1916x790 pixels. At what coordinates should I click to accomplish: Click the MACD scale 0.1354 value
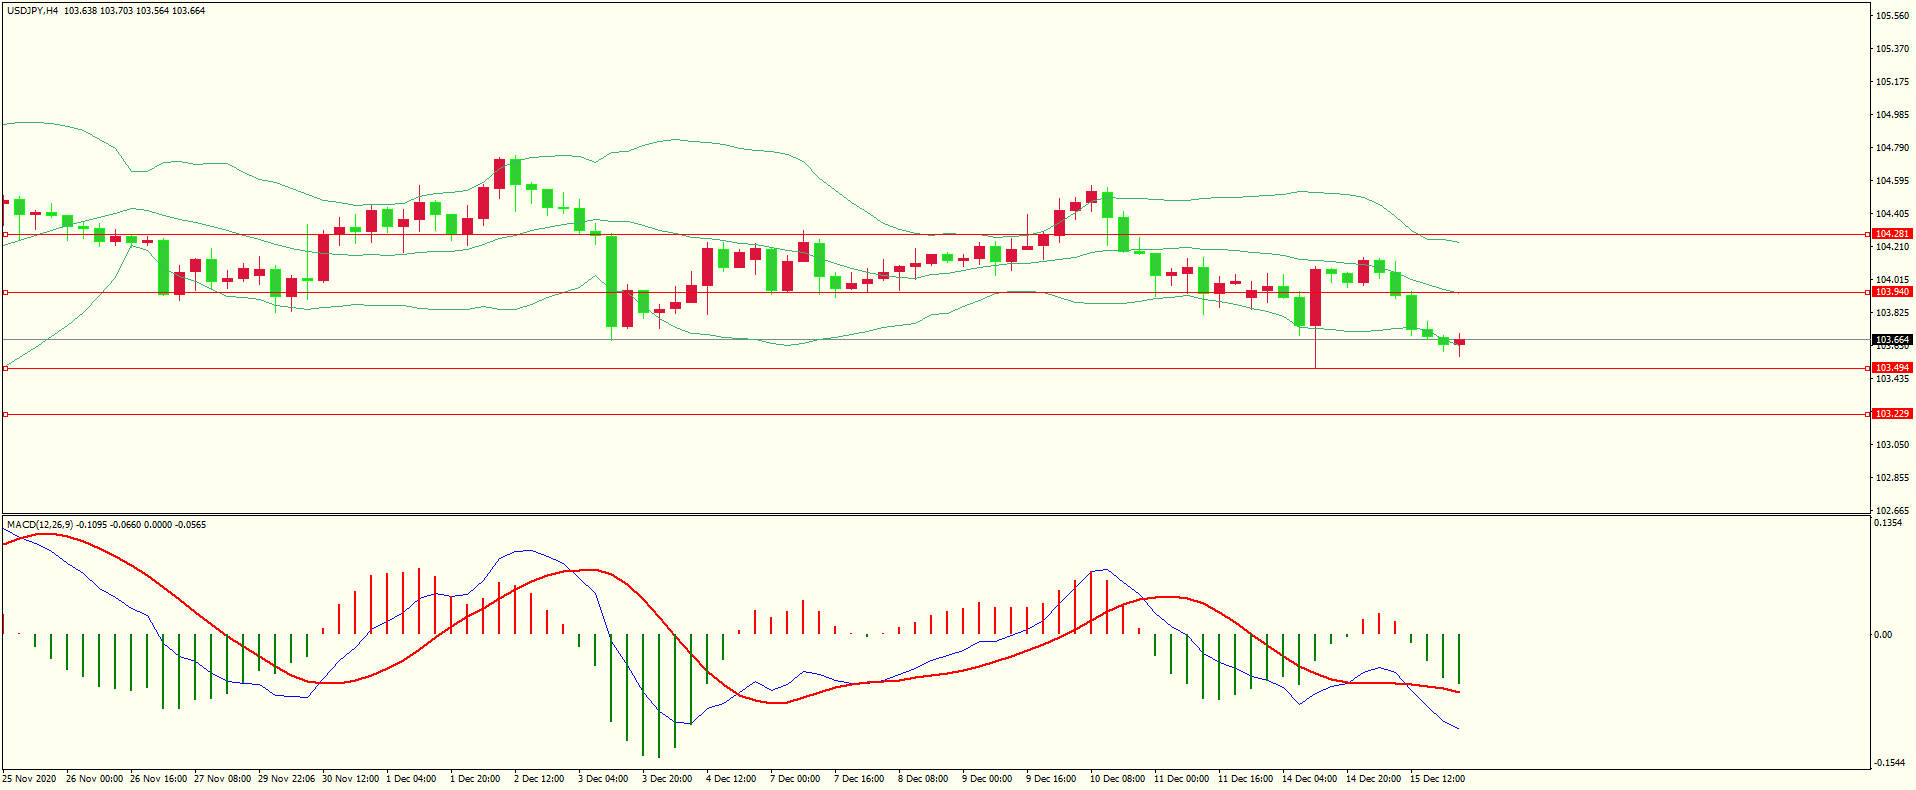(x=1888, y=523)
